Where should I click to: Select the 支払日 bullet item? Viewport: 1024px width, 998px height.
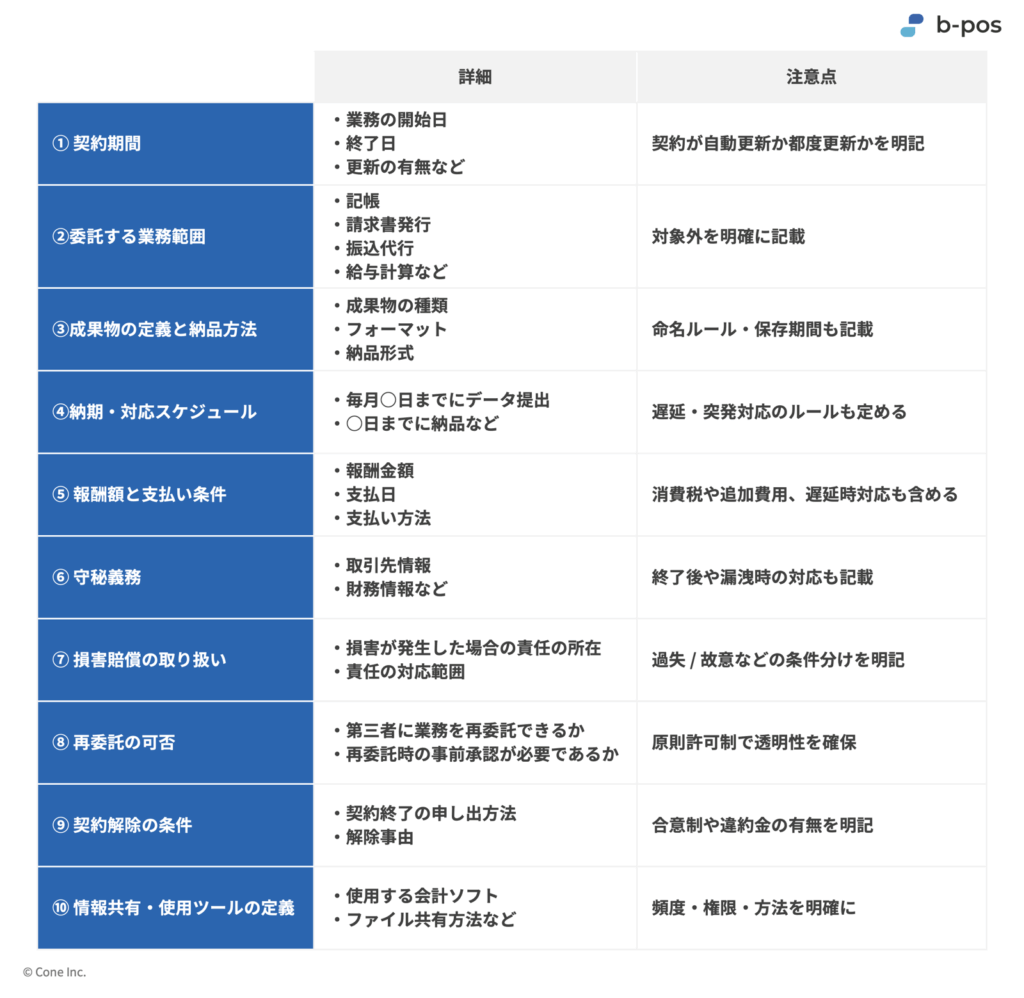click(x=365, y=494)
